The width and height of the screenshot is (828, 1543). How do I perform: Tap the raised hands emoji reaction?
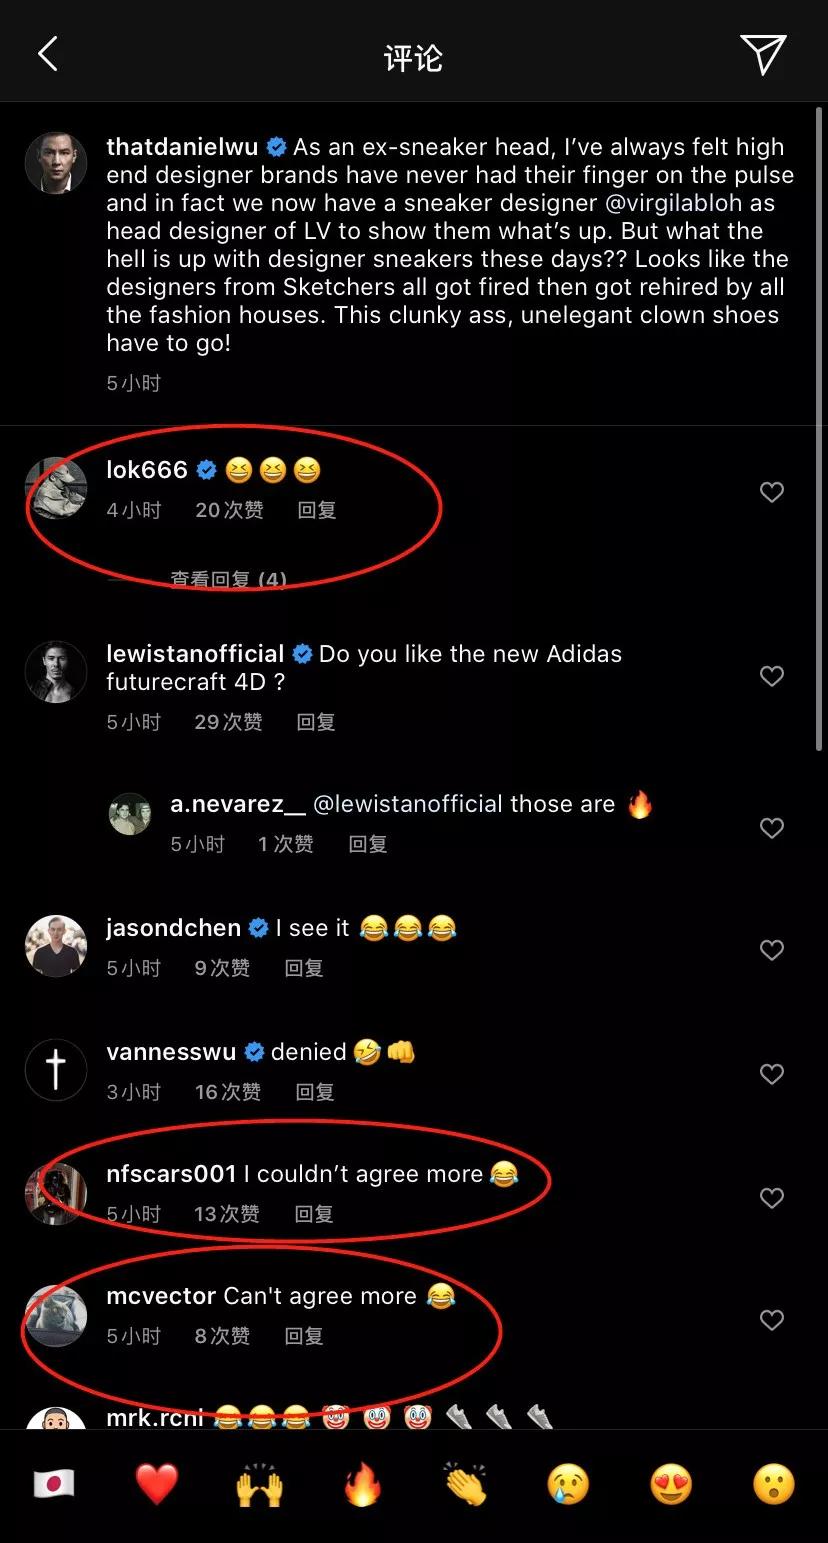pos(260,1484)
